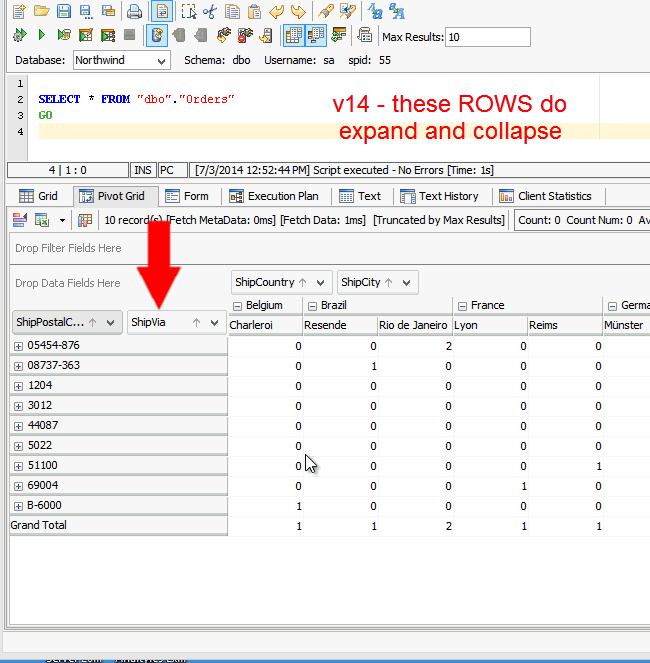Open the ShipVia field filter dropdown
The height and width of the screenshot is (663, 650).
213,323
